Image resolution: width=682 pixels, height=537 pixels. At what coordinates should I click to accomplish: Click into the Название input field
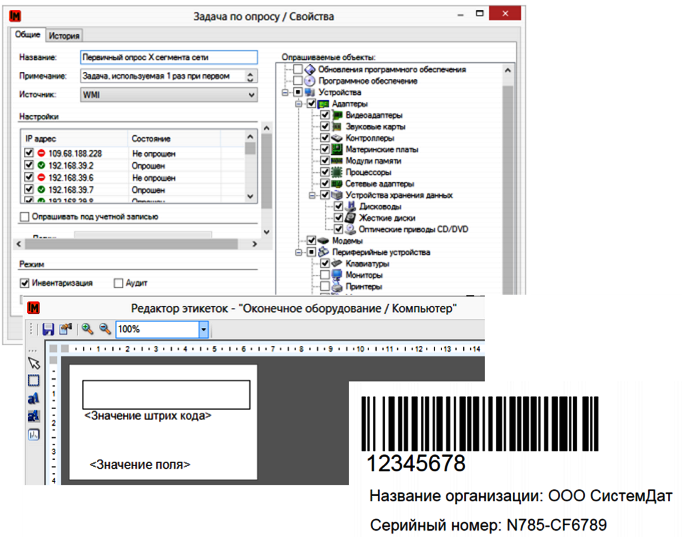(169, 57)
